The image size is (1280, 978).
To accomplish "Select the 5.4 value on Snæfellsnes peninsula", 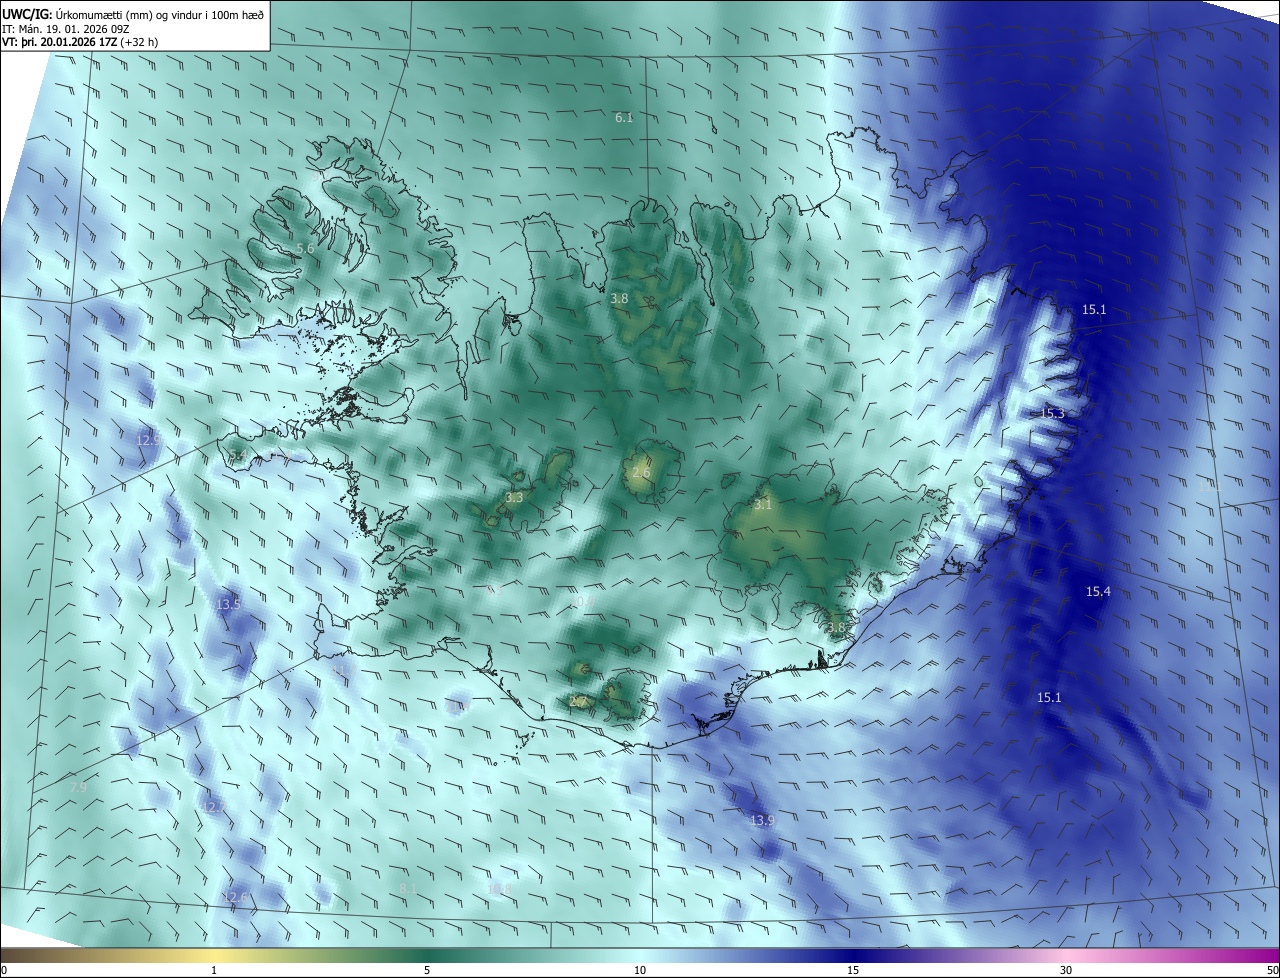I will coord(238,456).
